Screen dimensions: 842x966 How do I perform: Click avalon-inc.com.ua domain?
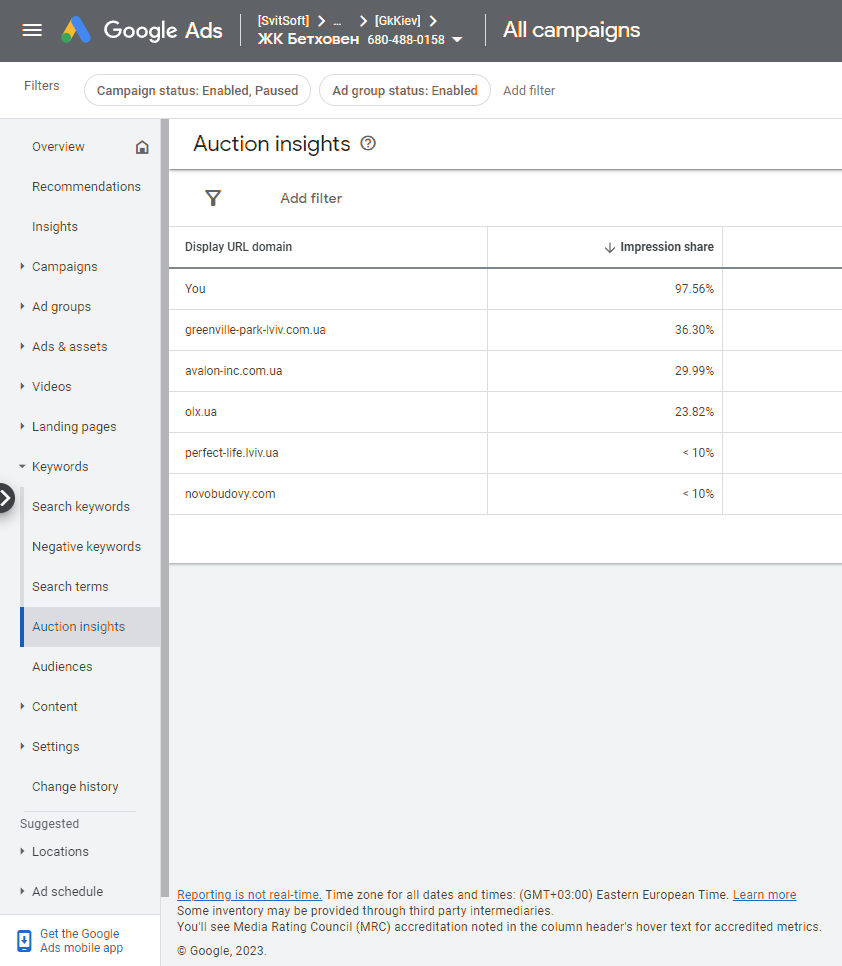[x=233, y=371]
